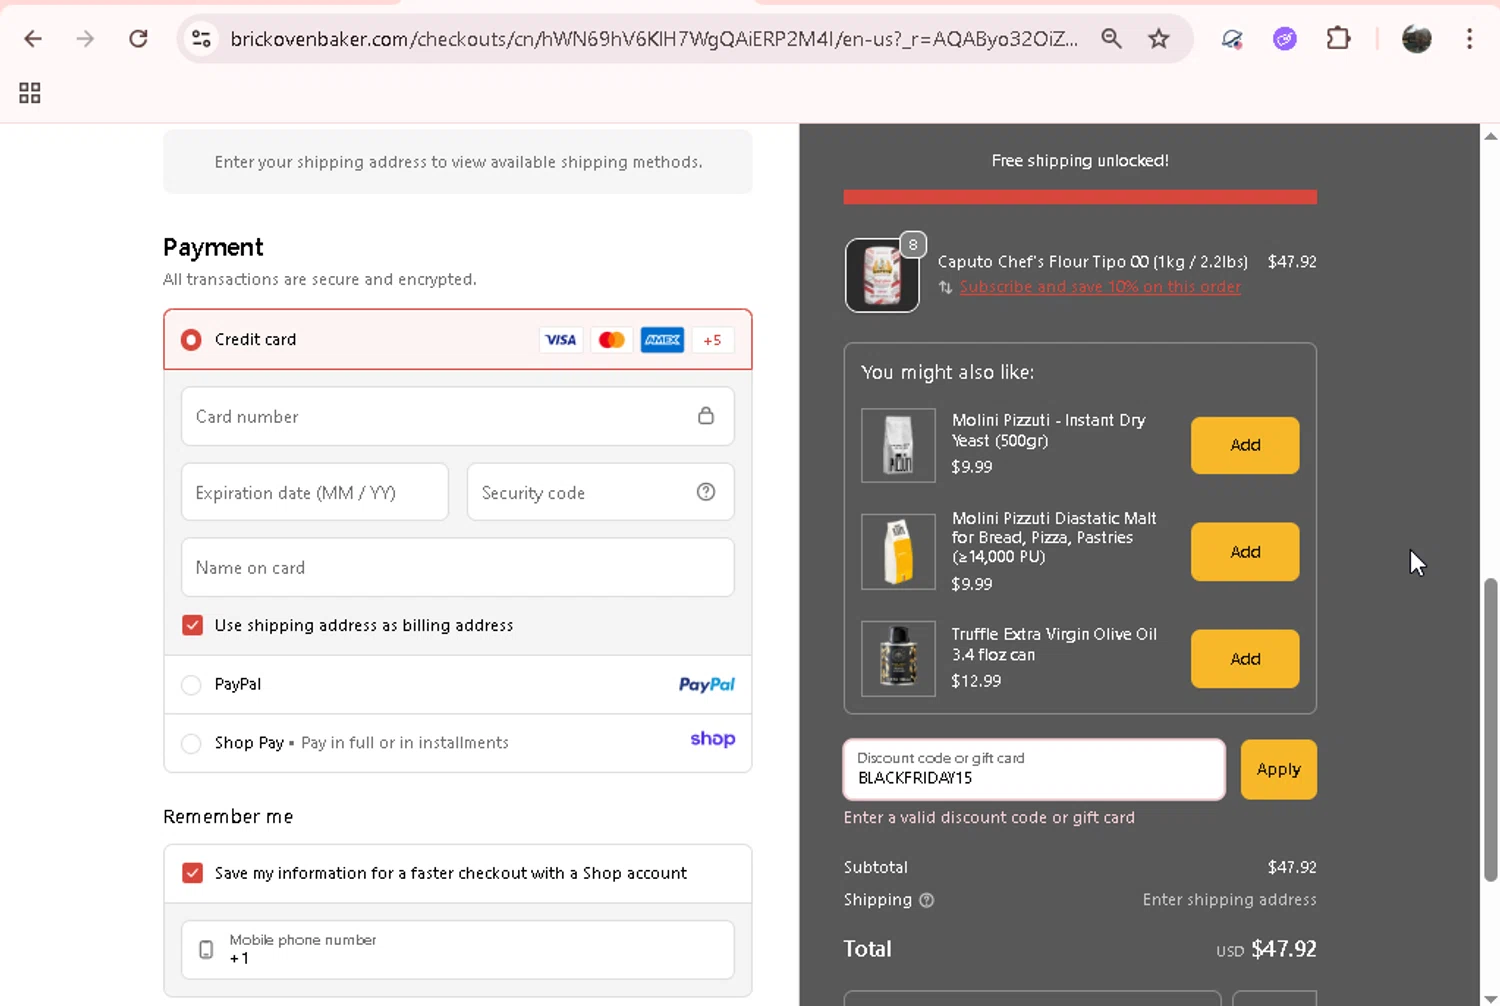Click the purple circular extension icon
Image resolution: width=1500 pixels, height=1006 pixels.
1285,39
